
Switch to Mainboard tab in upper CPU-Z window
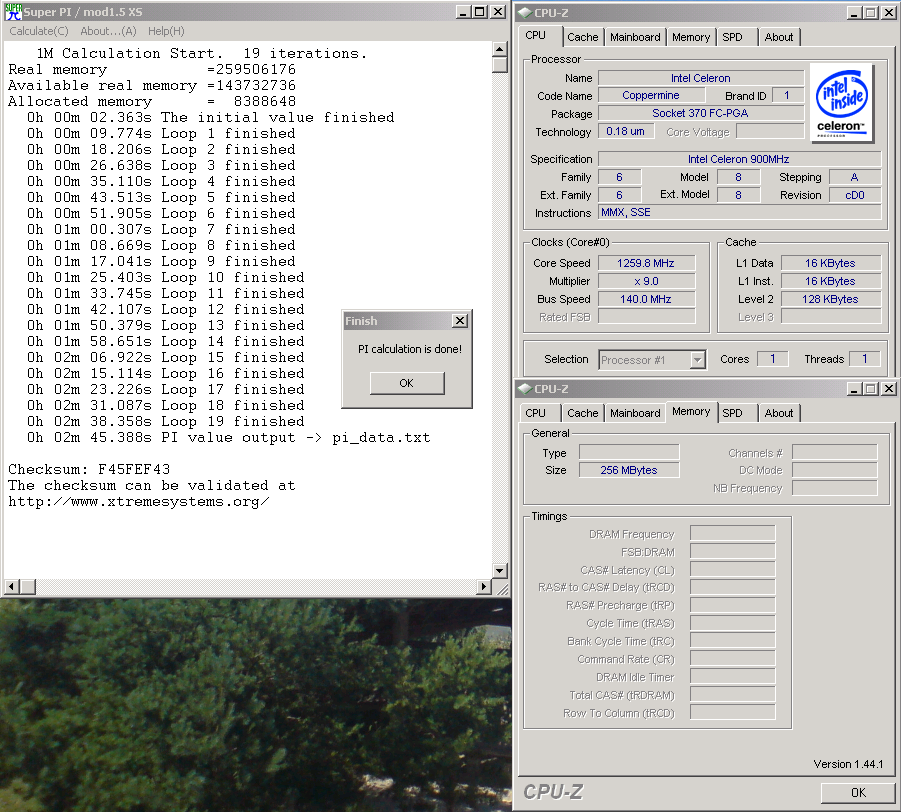pyautogui.click(x=635, y=37)
